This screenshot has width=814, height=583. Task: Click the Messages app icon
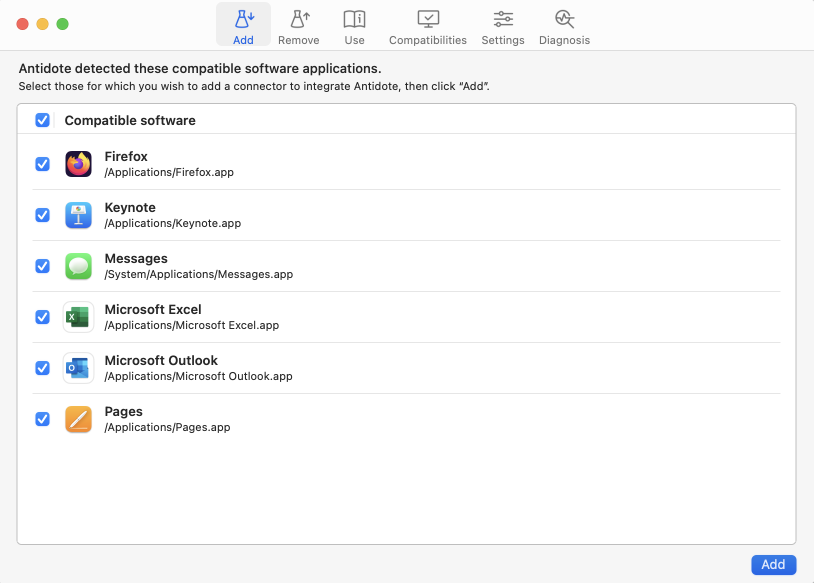(x=78, y=265)
